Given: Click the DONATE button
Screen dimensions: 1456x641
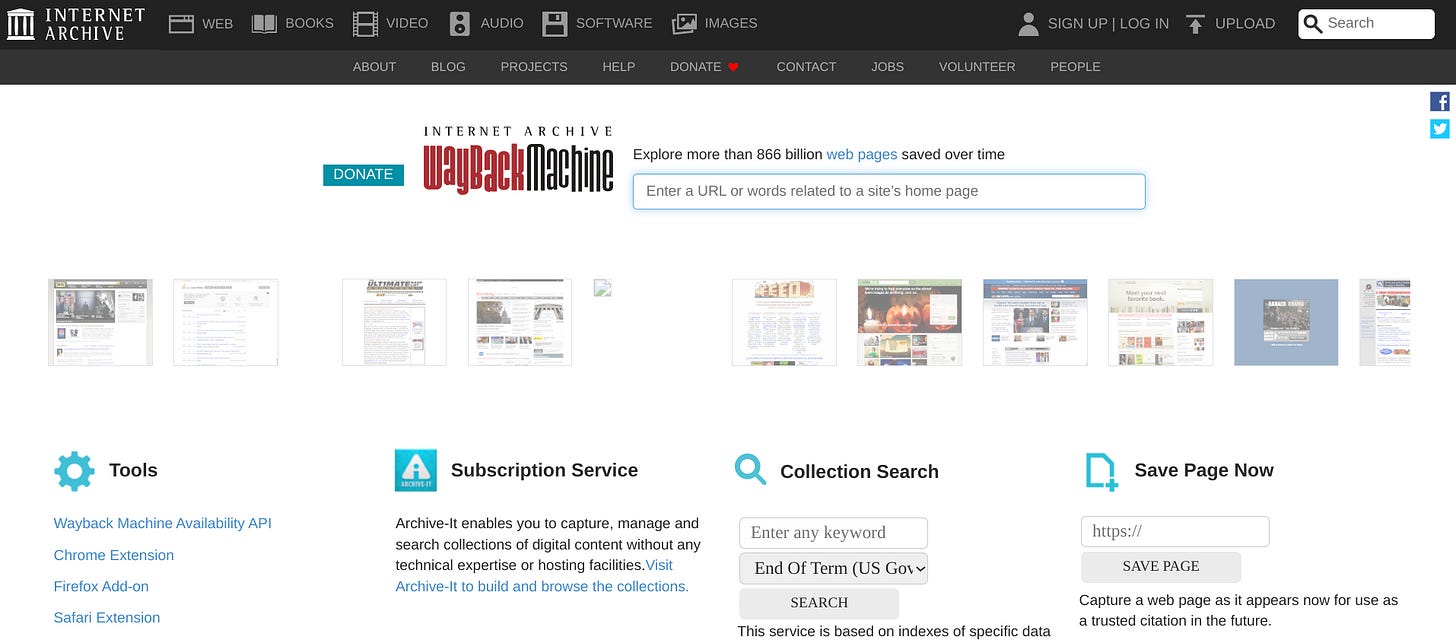Looking at the screenshot, I should click(x=363, y=174).
